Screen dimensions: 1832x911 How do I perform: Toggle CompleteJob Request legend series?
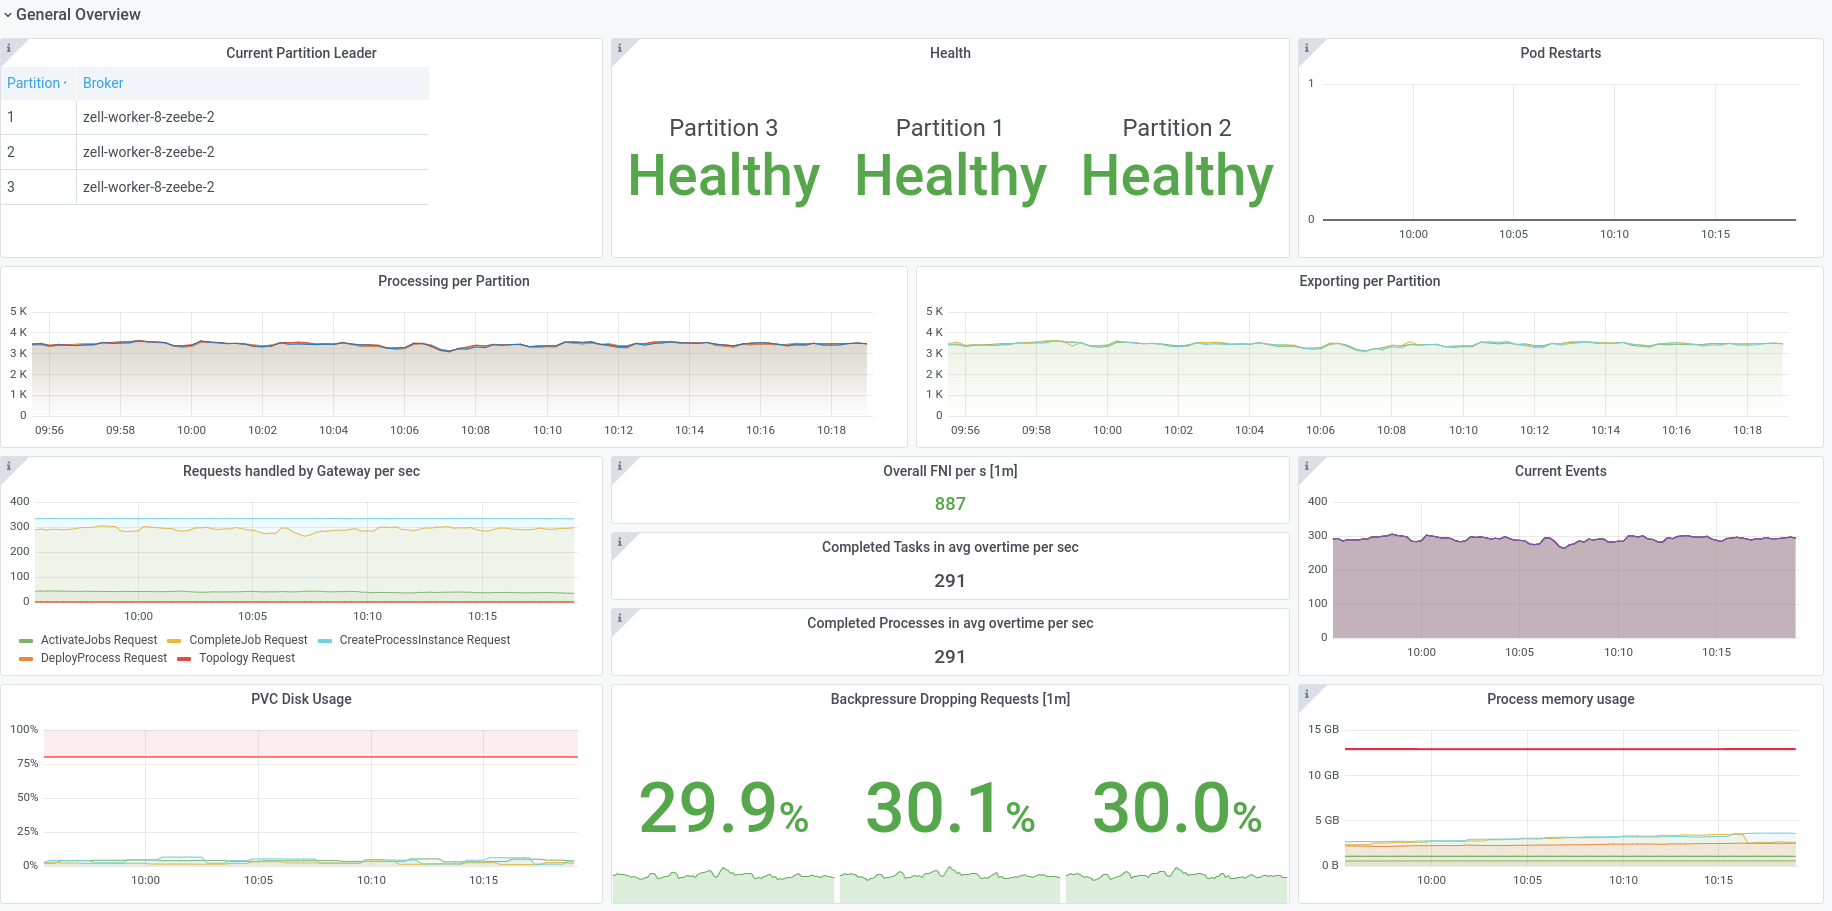(x=248, y=640)
